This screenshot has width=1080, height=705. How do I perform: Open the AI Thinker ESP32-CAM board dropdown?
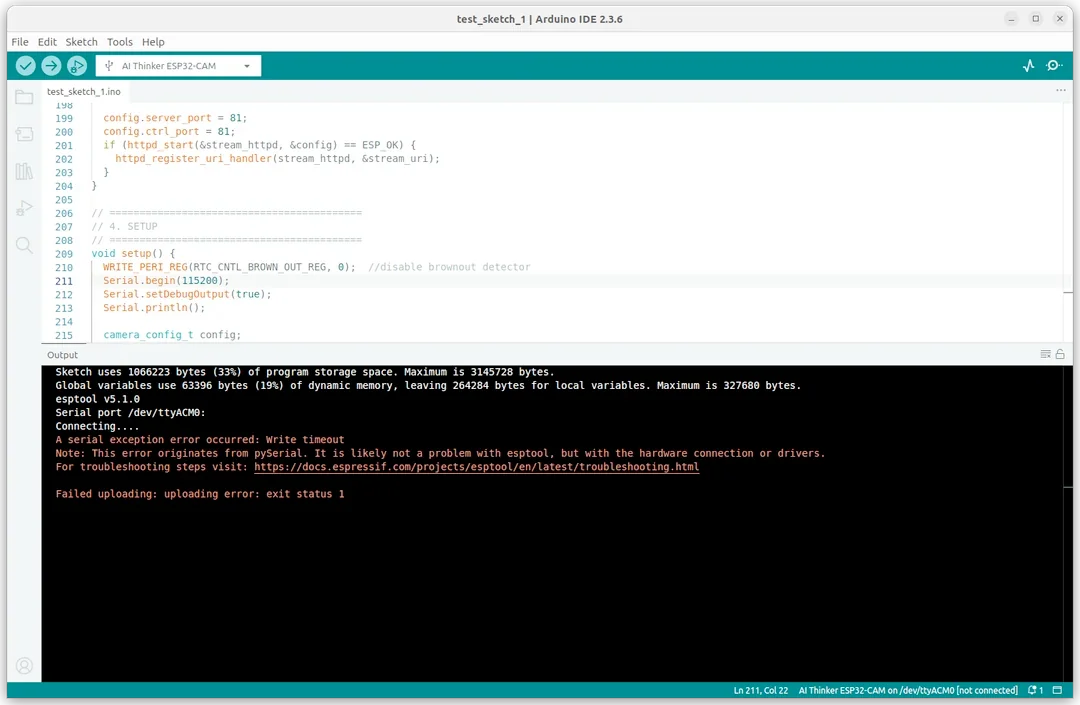(x=178, y=66)
